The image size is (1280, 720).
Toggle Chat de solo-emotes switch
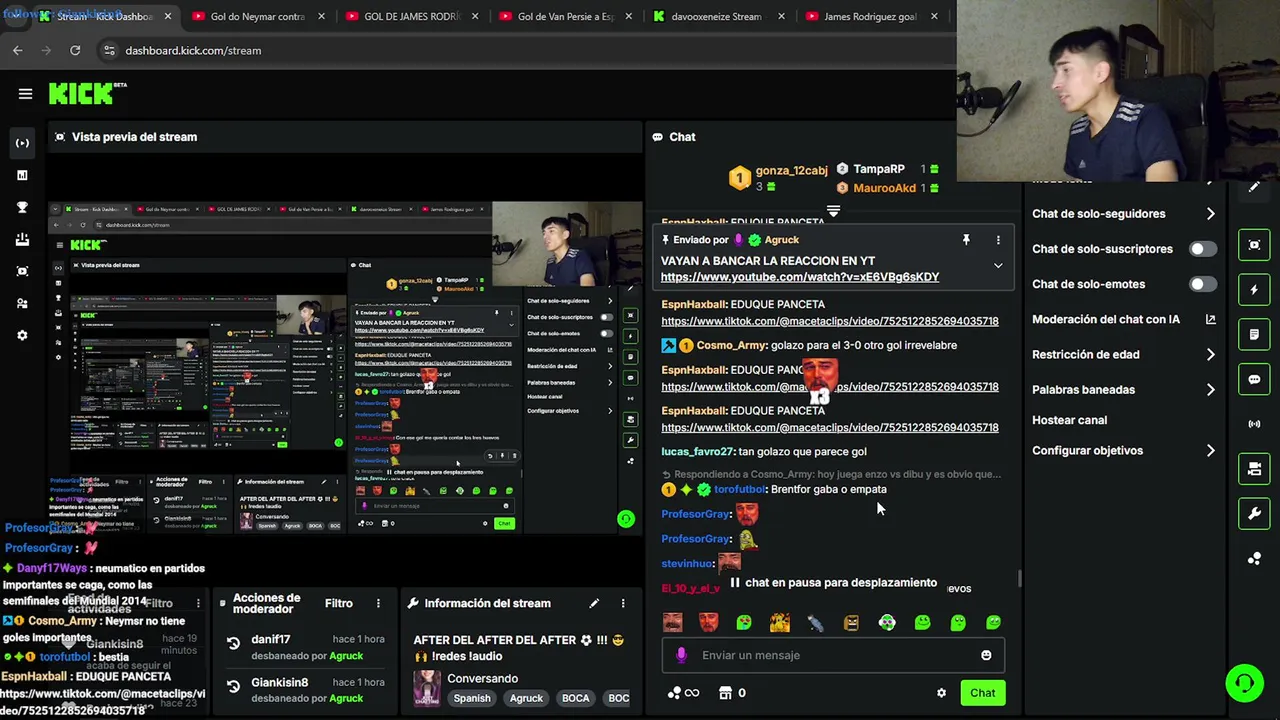1203,284
